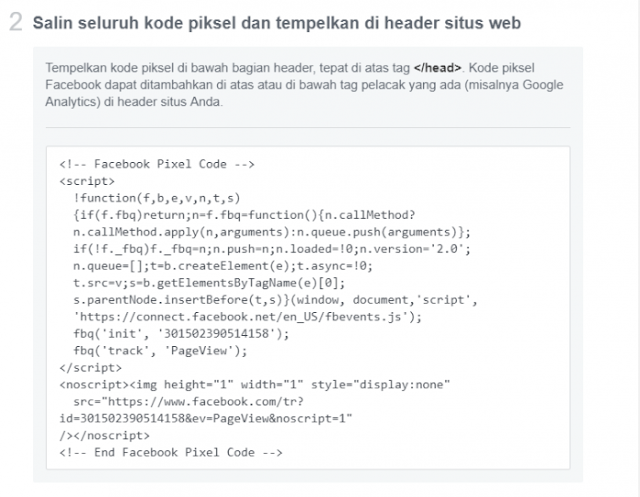Click the noscript img height line
Screen dimensions: 640x497
pyautogui.click(x=255, y=385)
